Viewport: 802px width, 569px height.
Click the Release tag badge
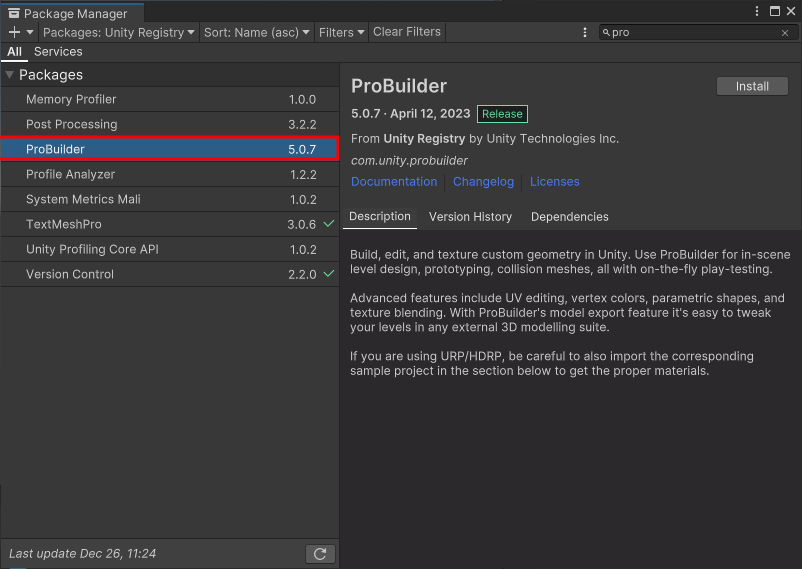[502, 114]
